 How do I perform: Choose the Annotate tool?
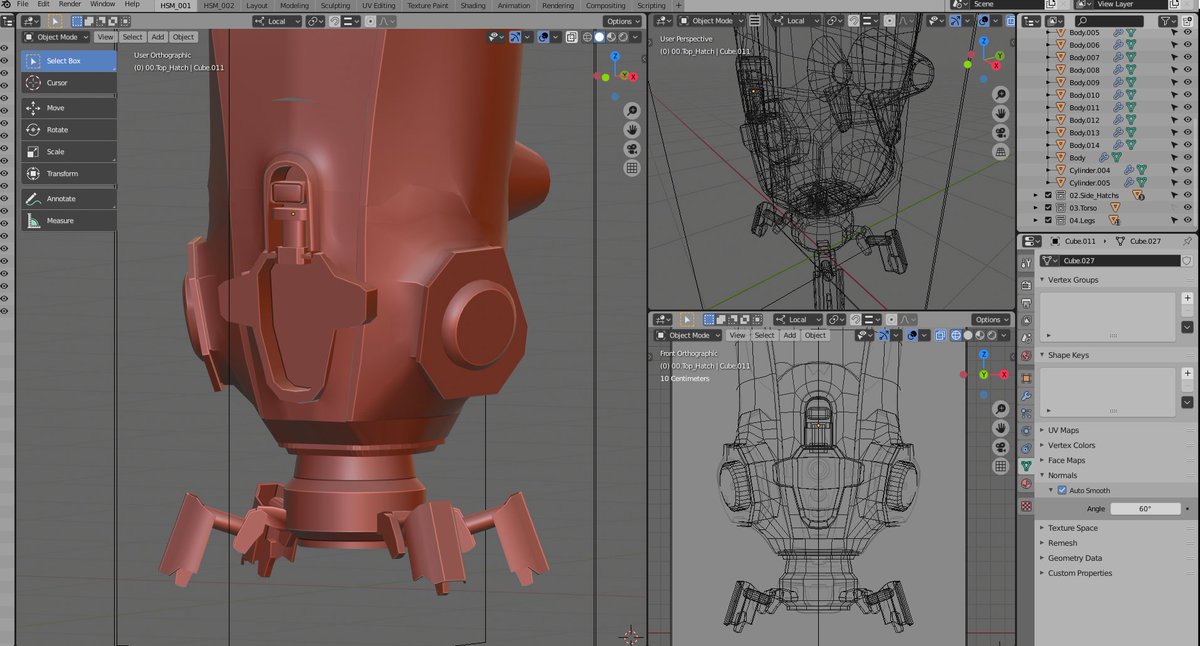click(68, 199)
